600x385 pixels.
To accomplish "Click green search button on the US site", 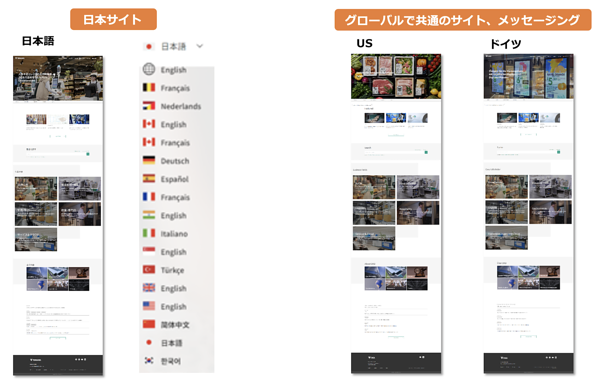I will coord(426,152).
